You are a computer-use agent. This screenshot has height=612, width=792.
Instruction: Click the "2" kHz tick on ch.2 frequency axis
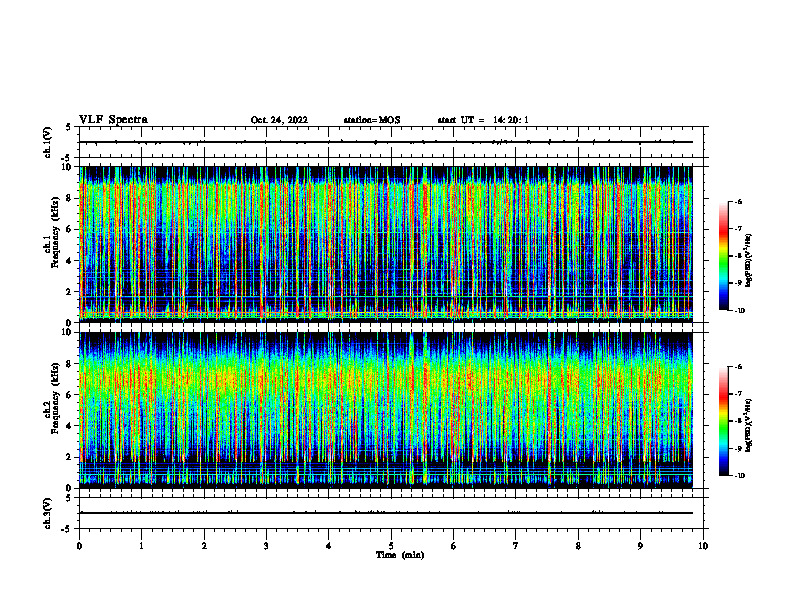pyautogui.click(x=69, y=457)
